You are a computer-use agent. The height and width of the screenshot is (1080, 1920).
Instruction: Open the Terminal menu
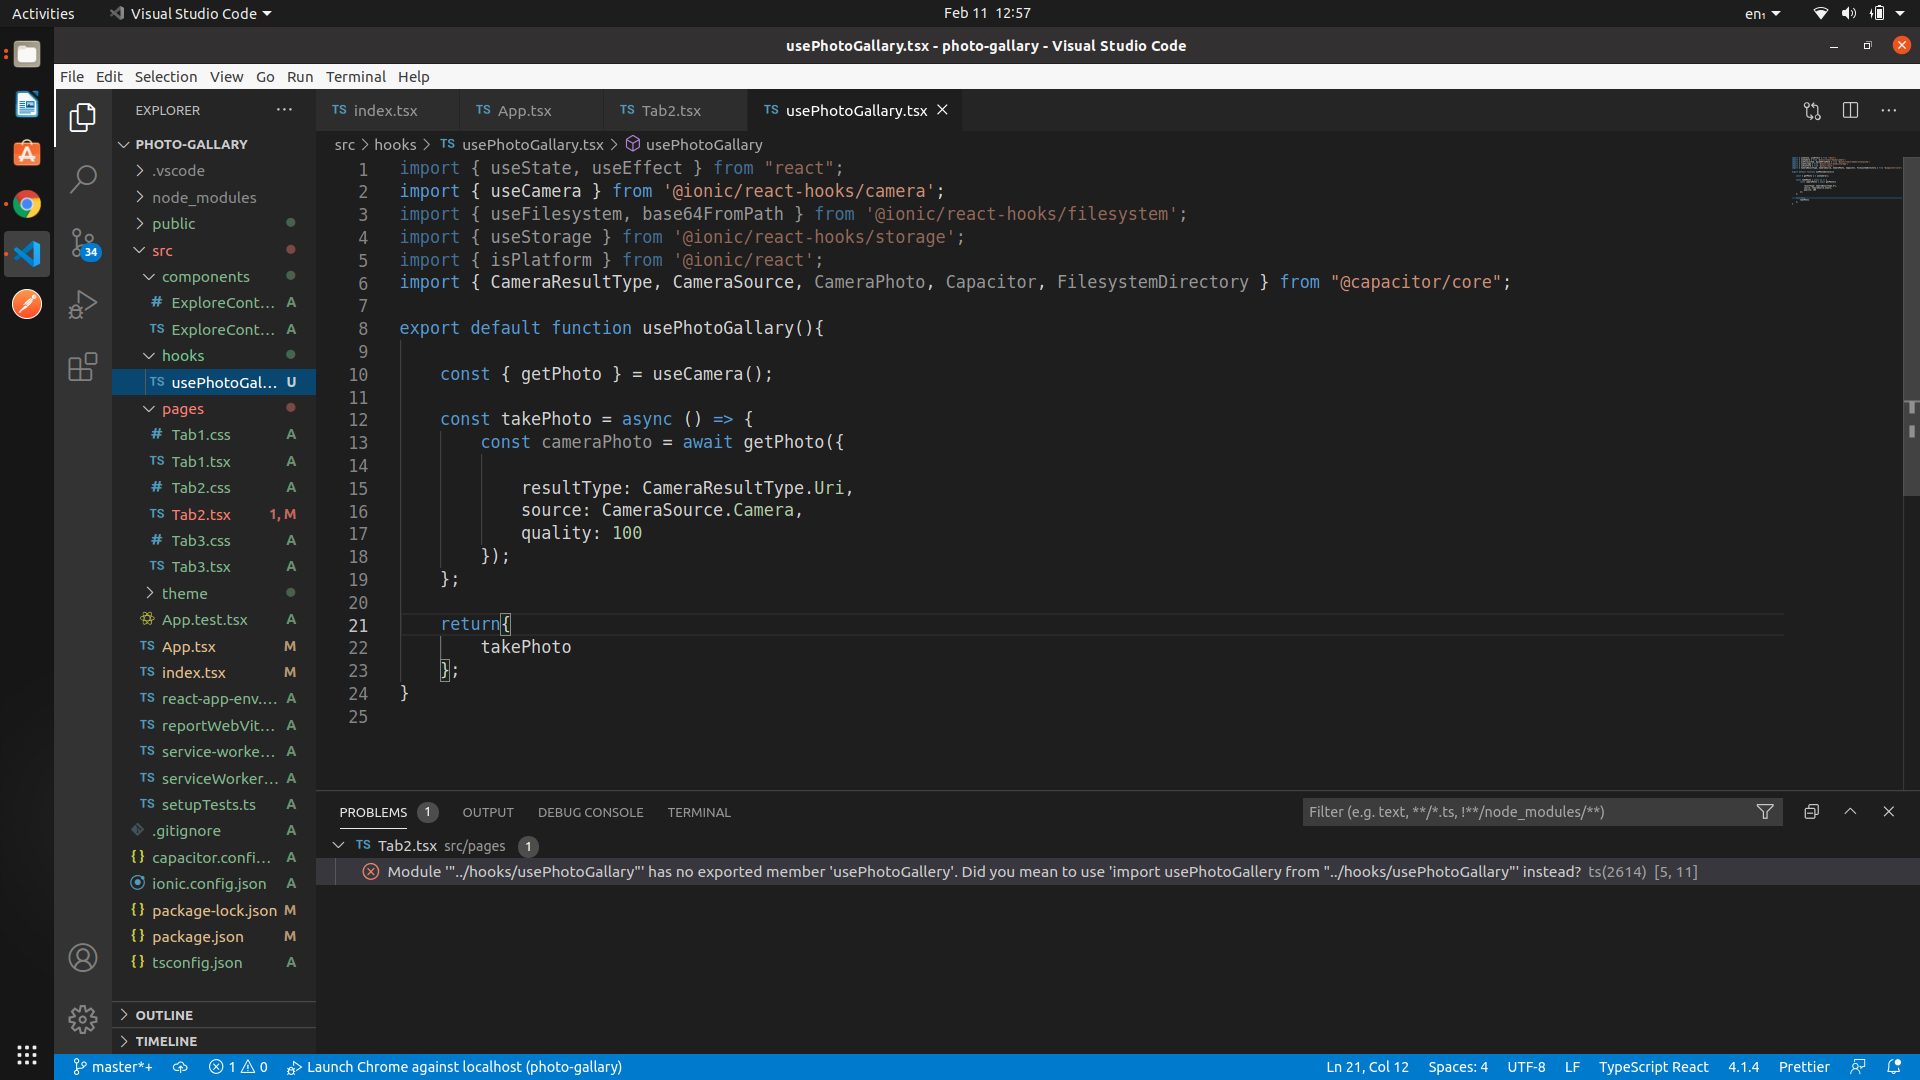[355, 77]
